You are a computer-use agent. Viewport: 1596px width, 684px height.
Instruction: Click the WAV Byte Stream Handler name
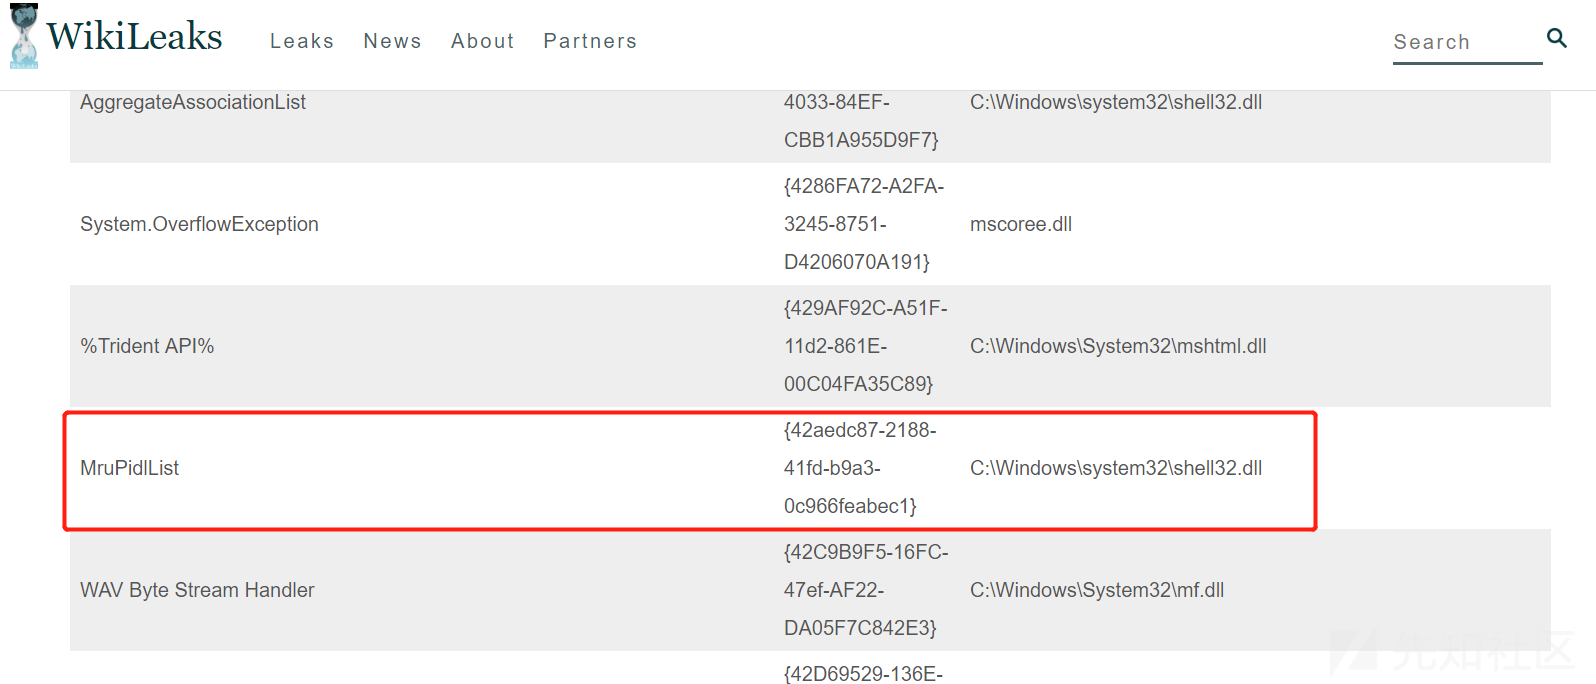click(197, 590)
